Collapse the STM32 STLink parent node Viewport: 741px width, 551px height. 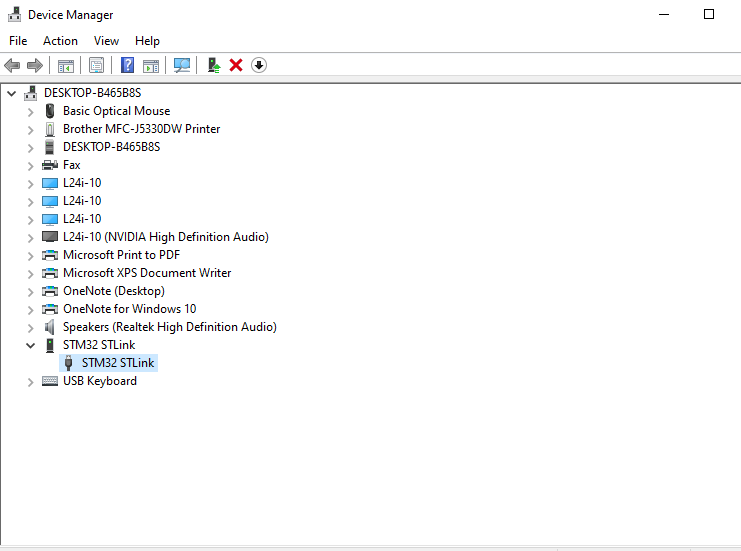pyautogui.click(x=31, y=345)
